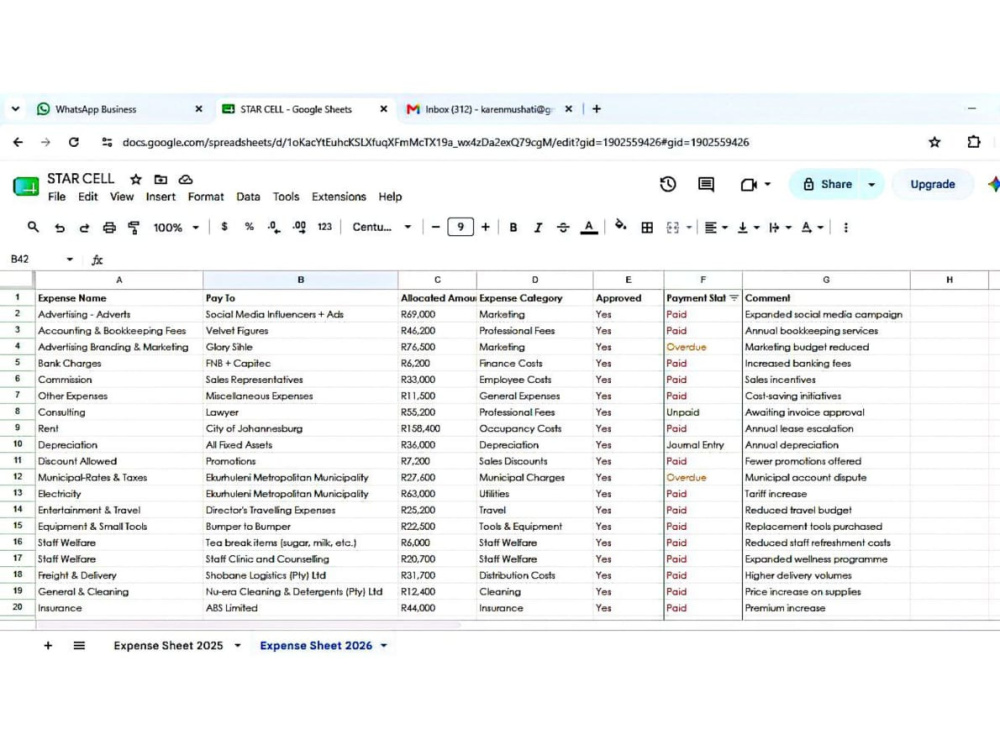Star the STAR CELL document

pyautogui.click(x=136, y=179)
